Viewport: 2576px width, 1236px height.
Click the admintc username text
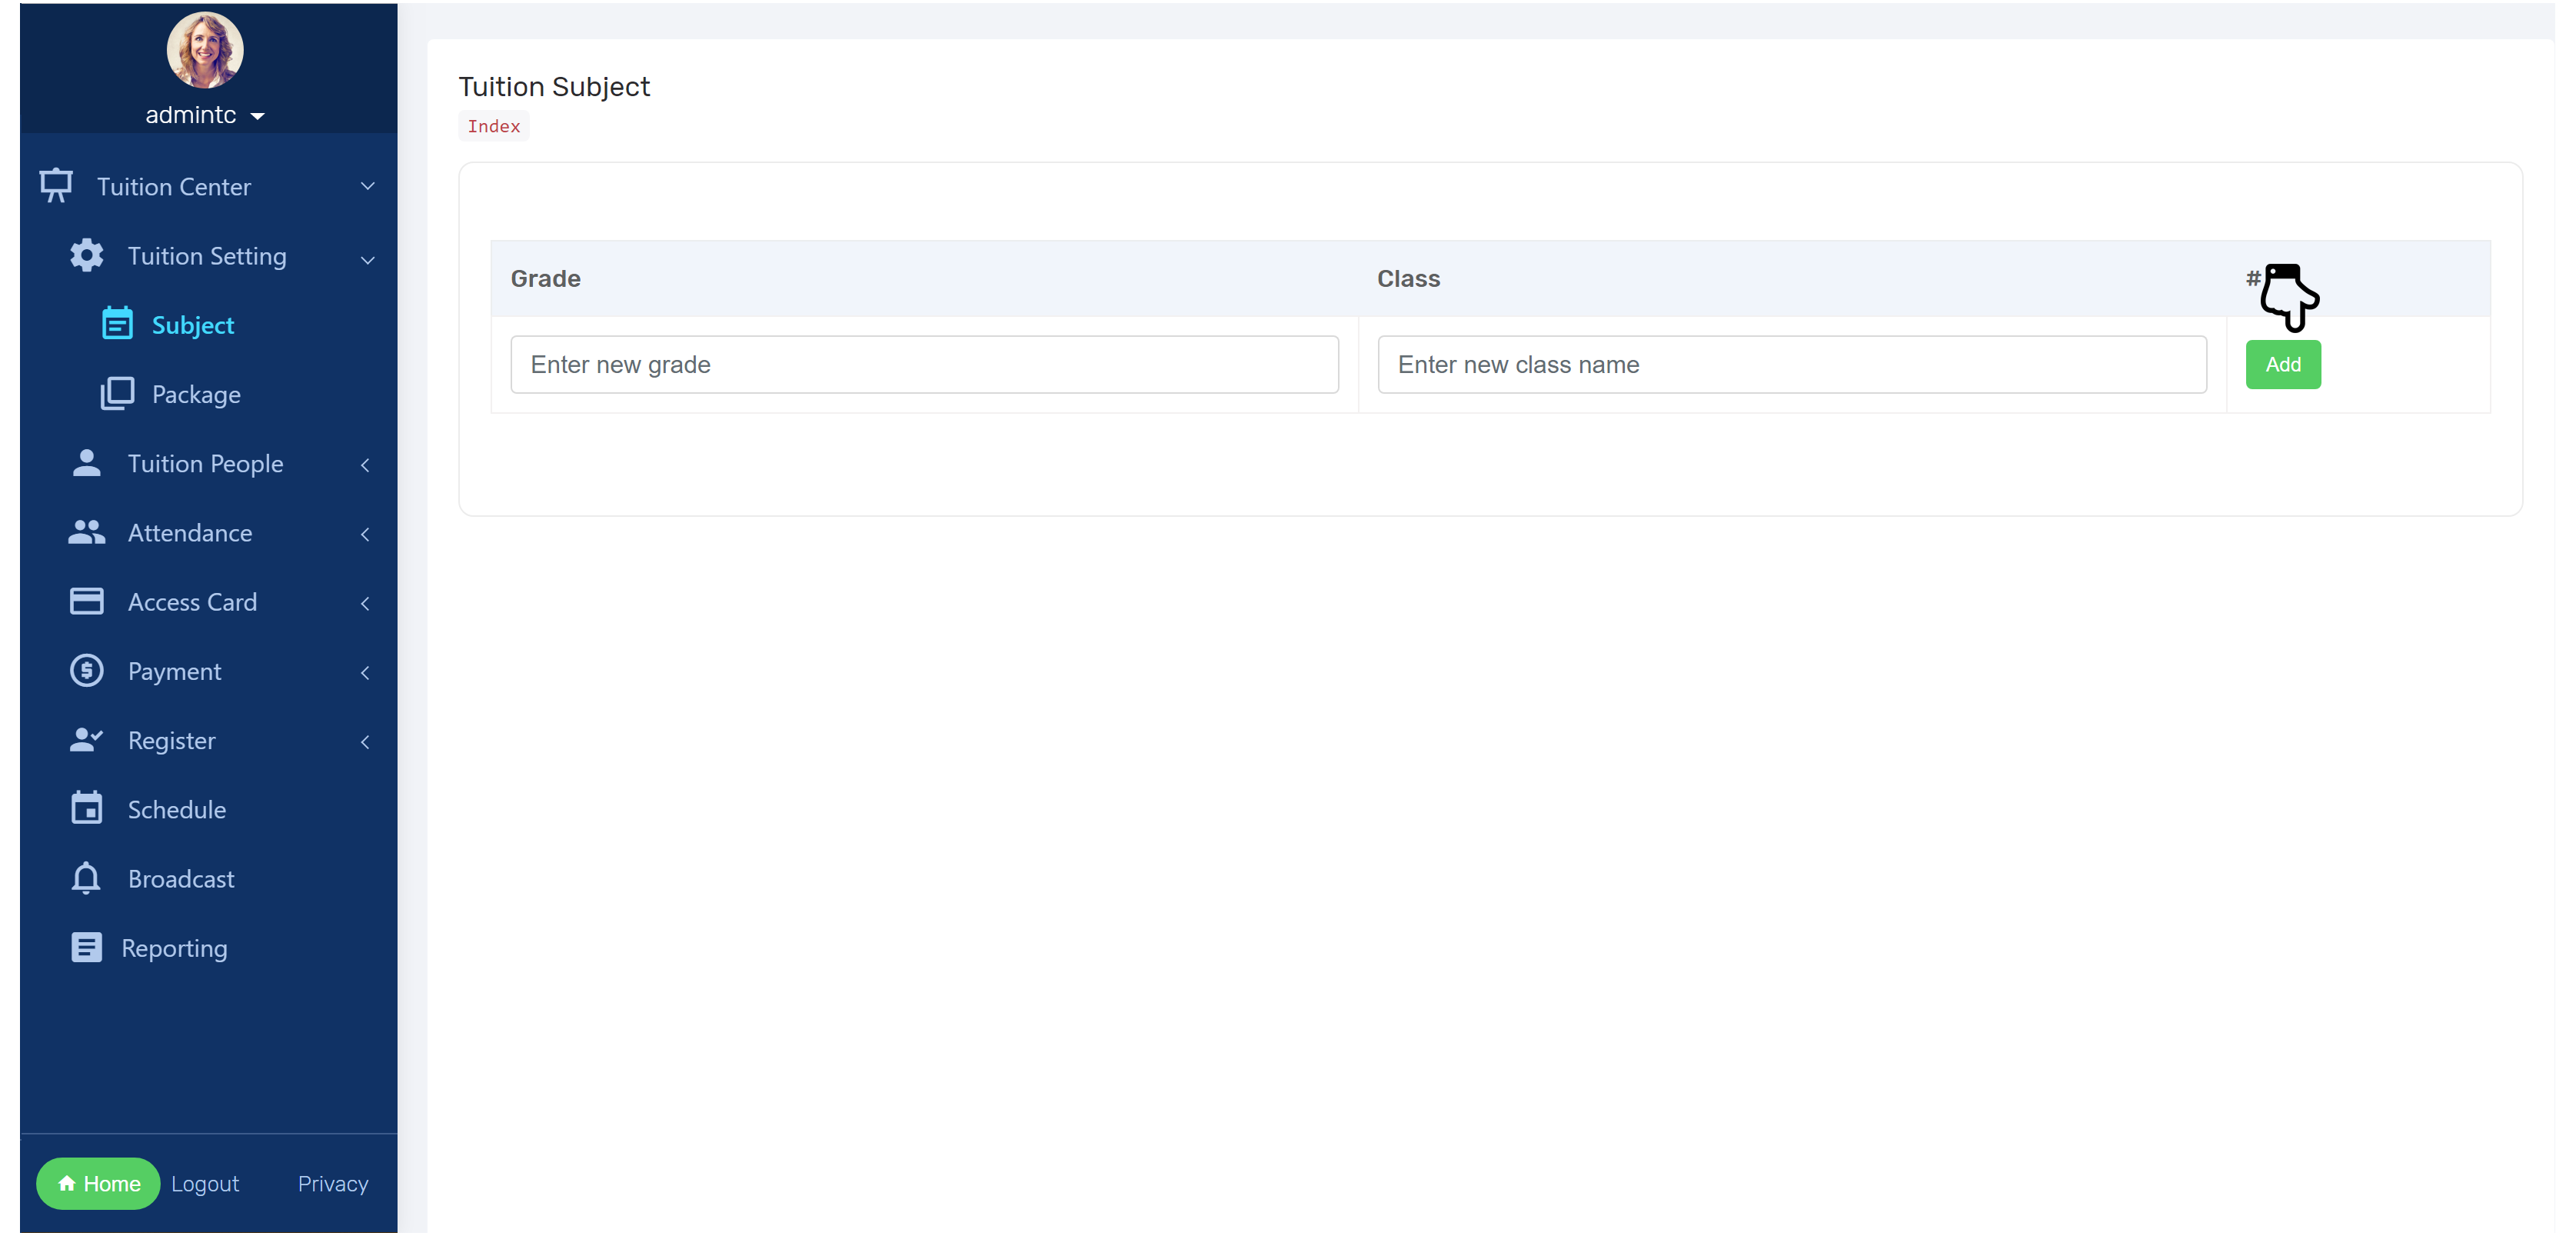(191, 115)
